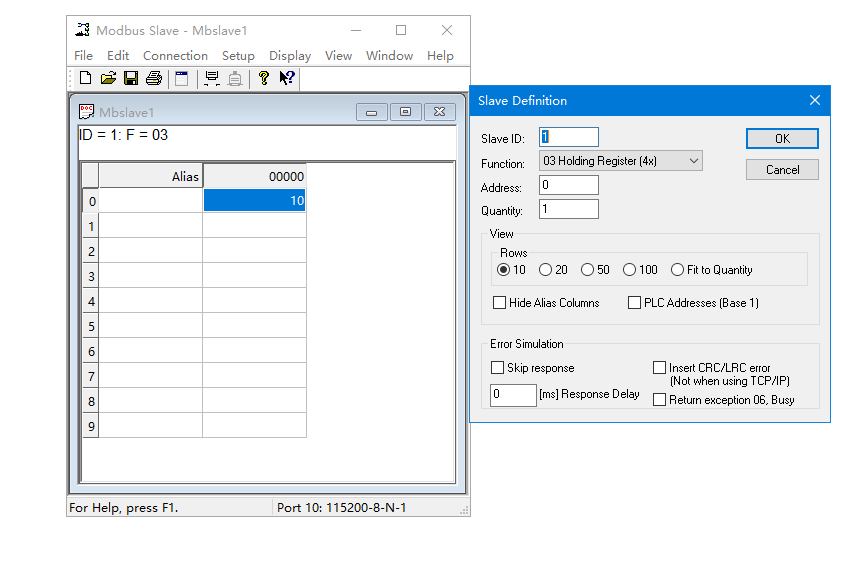Open the Connection menu
This screenshot has height=569, width=866.
click(175, 56)
